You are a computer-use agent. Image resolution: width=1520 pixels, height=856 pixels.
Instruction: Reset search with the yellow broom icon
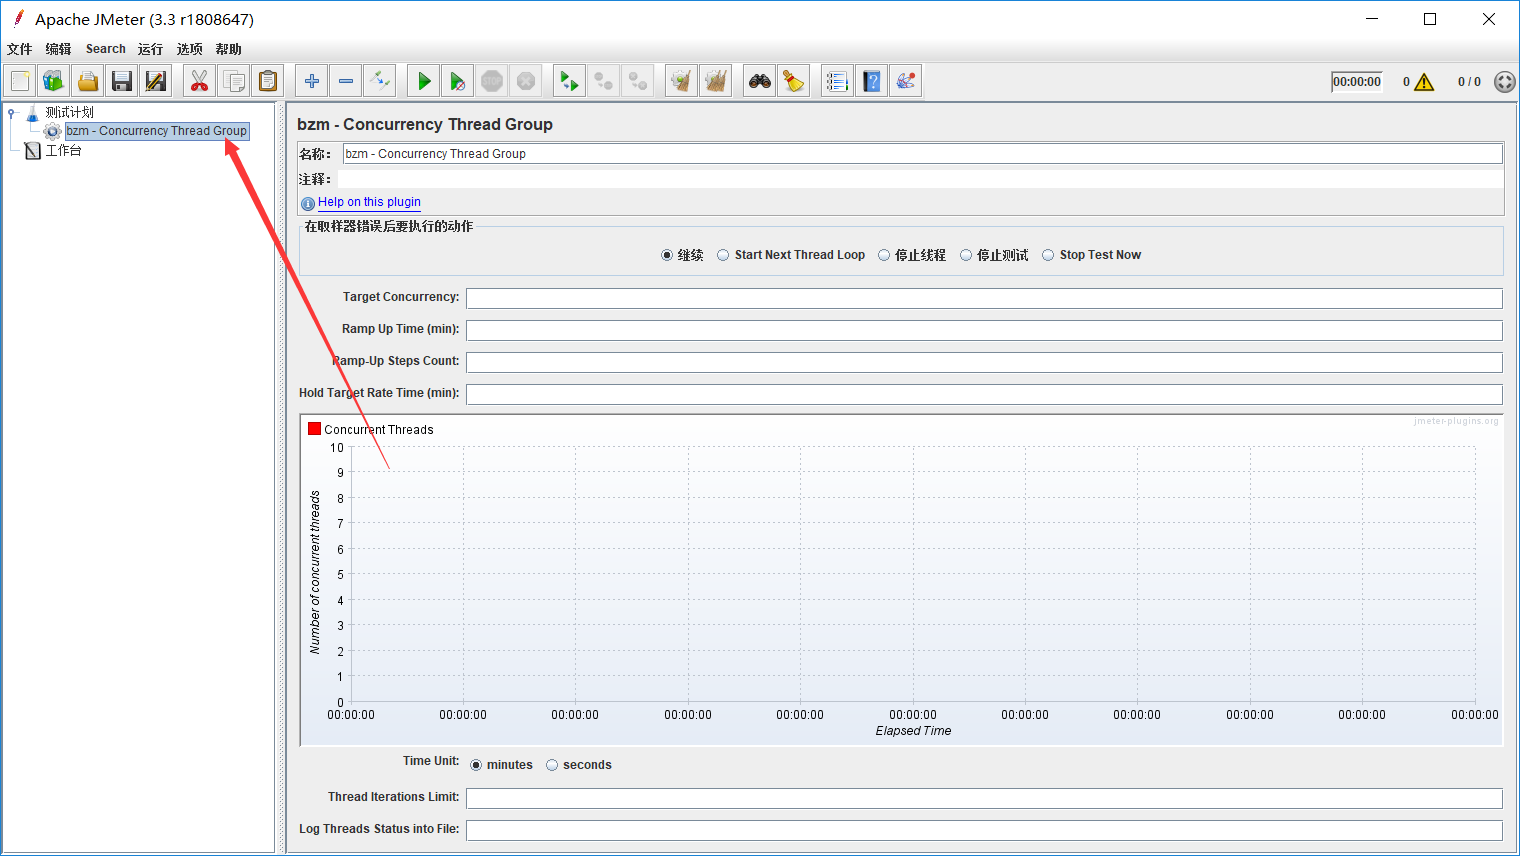(794, 81)
